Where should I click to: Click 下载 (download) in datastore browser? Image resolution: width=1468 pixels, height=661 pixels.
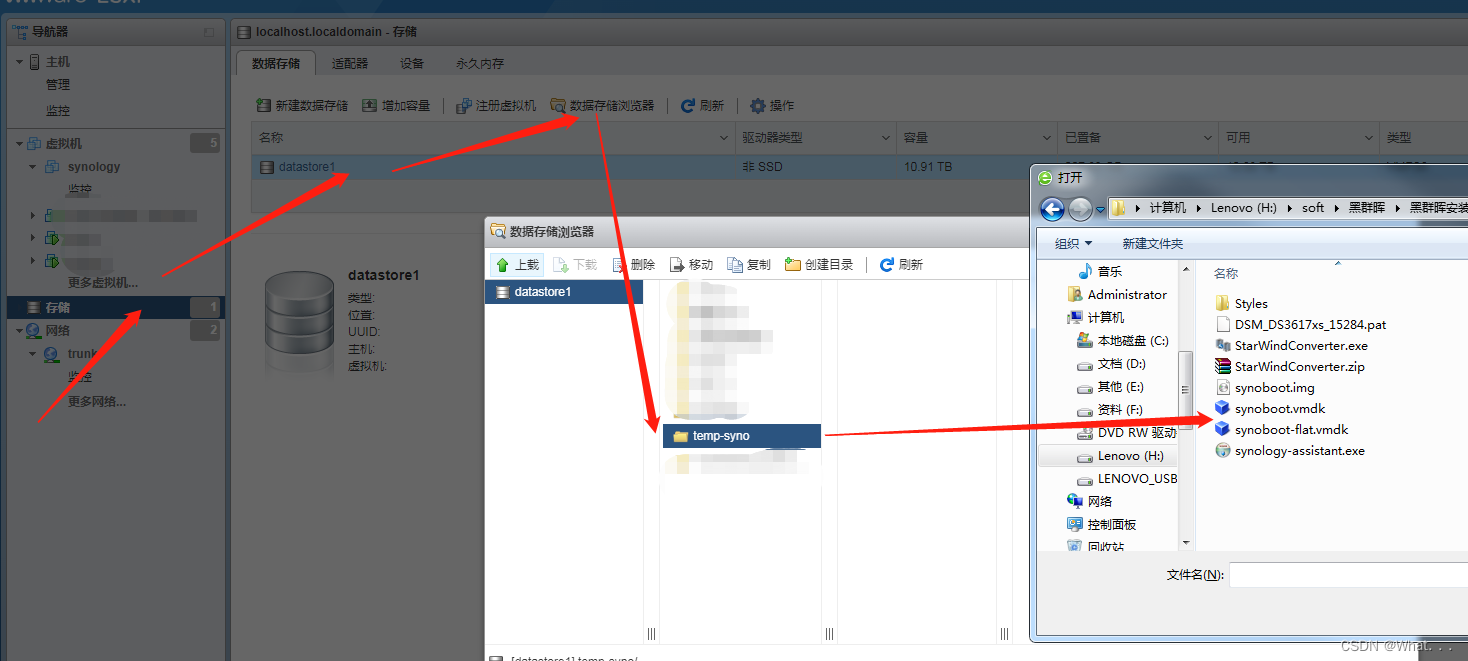[x=575, y=265]
